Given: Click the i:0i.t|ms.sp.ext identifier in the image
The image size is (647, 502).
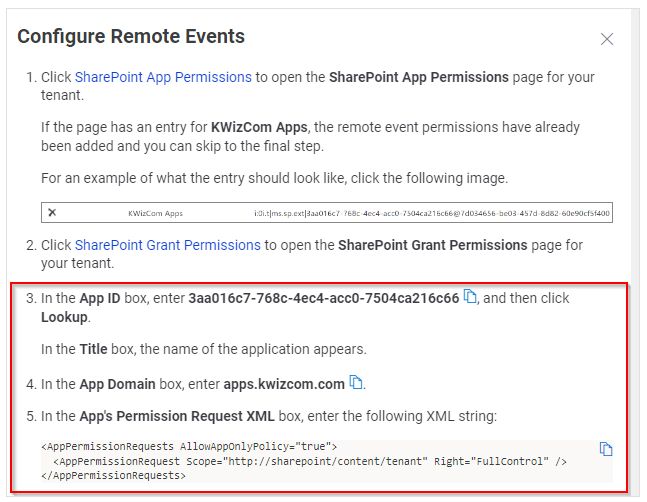Looking at the screenshot, I should [432, 213].
